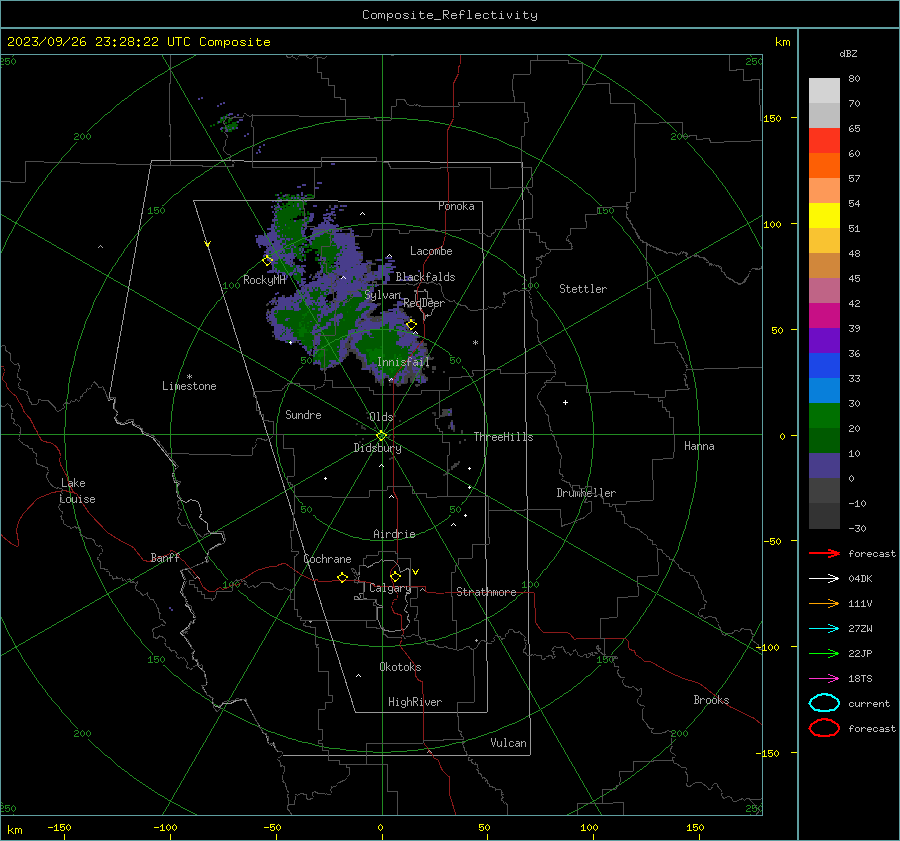
Task: Select the orange 60 dBZ color swatch
Action: tap(824, 165)
